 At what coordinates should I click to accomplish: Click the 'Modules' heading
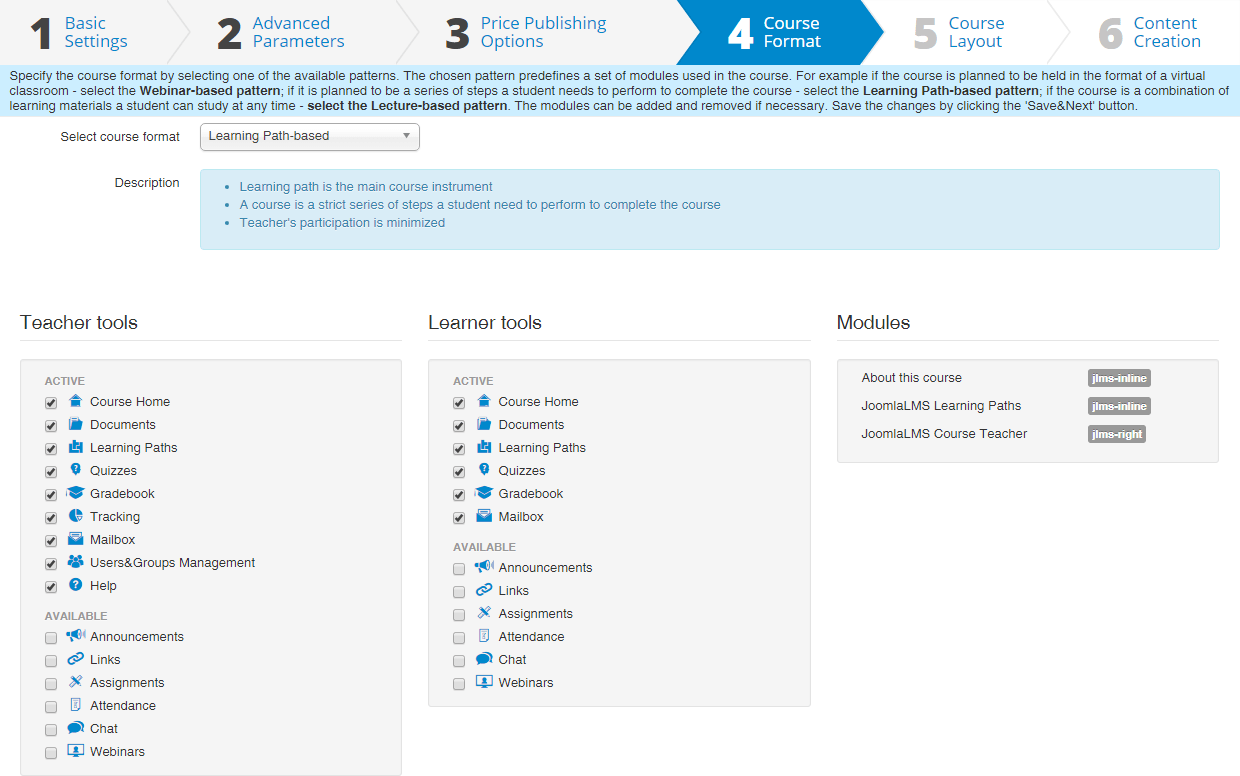(873, 323)
